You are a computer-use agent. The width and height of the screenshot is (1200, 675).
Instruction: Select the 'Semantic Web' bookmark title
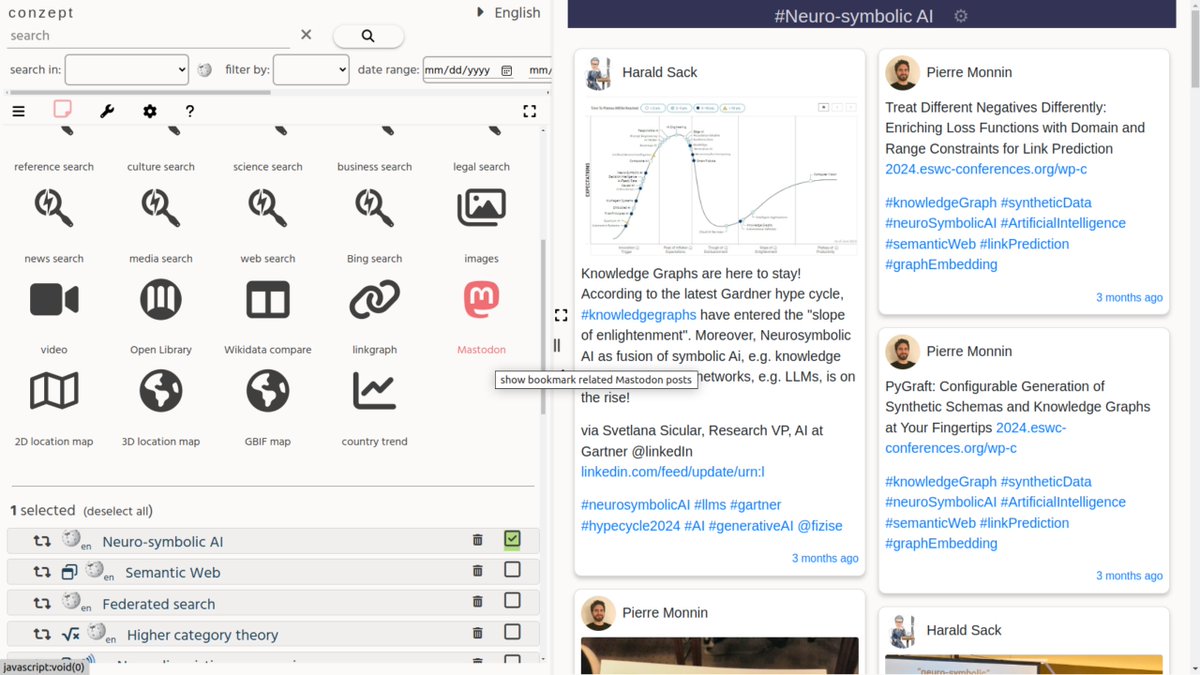(x=173, y=573)
